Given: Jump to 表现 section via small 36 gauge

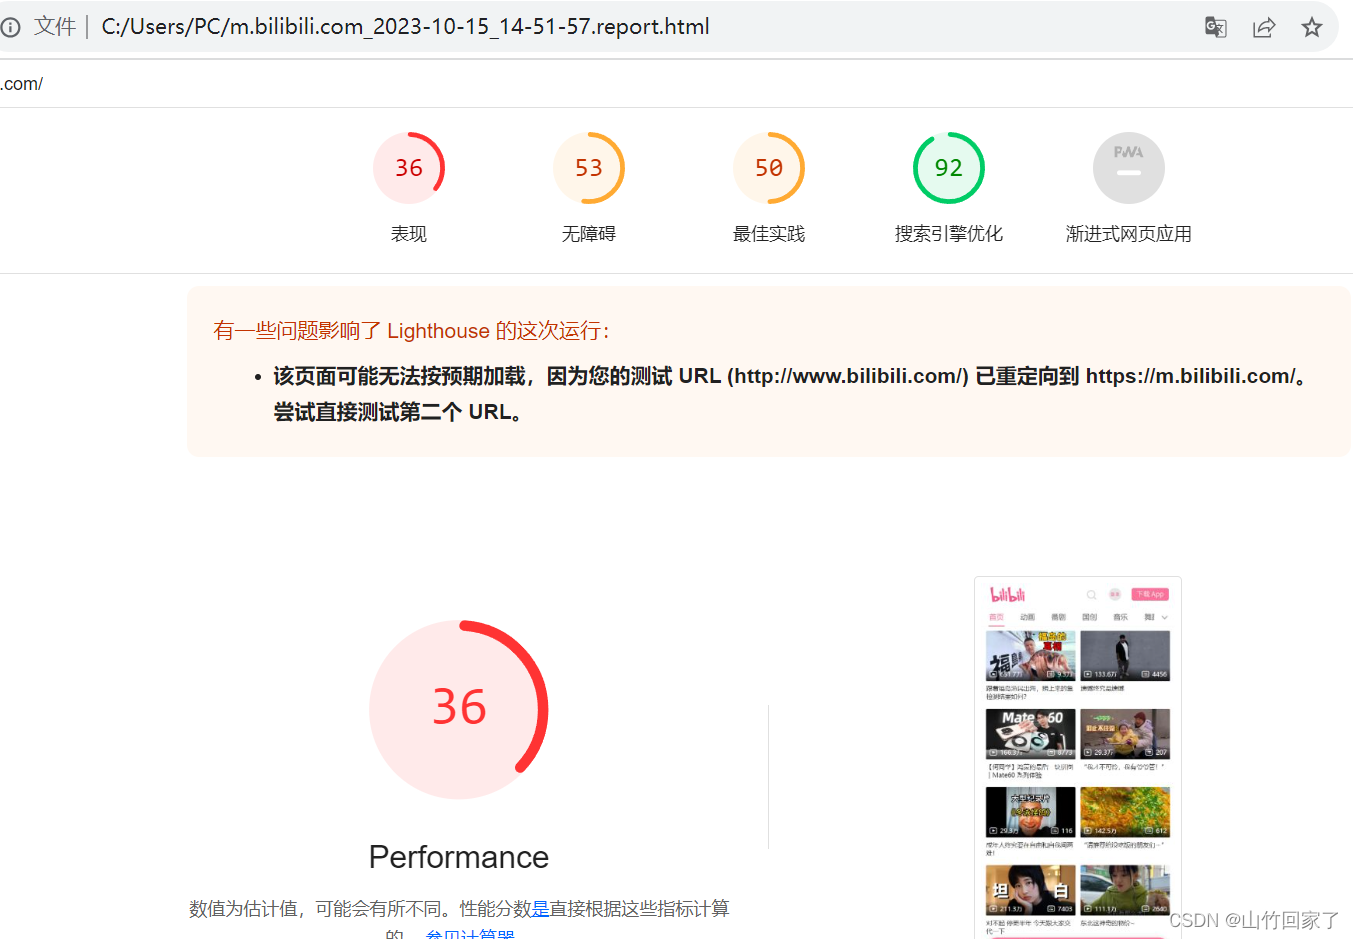Looking at the screenshot, I should [409, 168].
